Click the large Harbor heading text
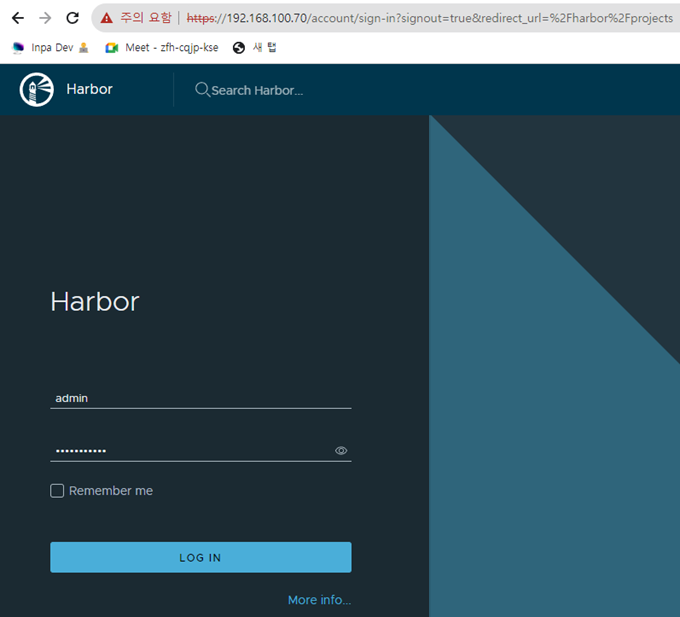 [95, 301]
